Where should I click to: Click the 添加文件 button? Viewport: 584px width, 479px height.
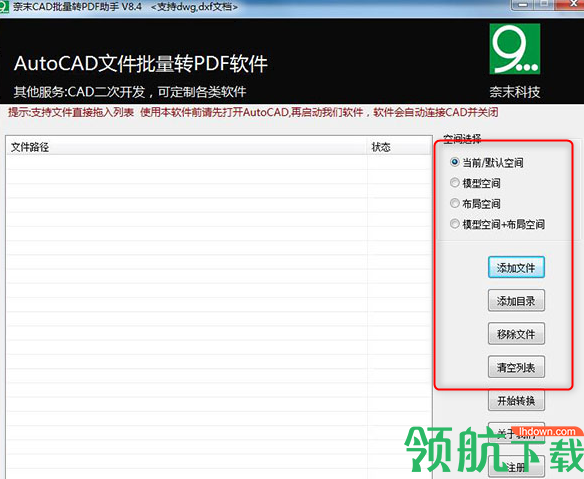pyautogui.click(x=516, y=267)
